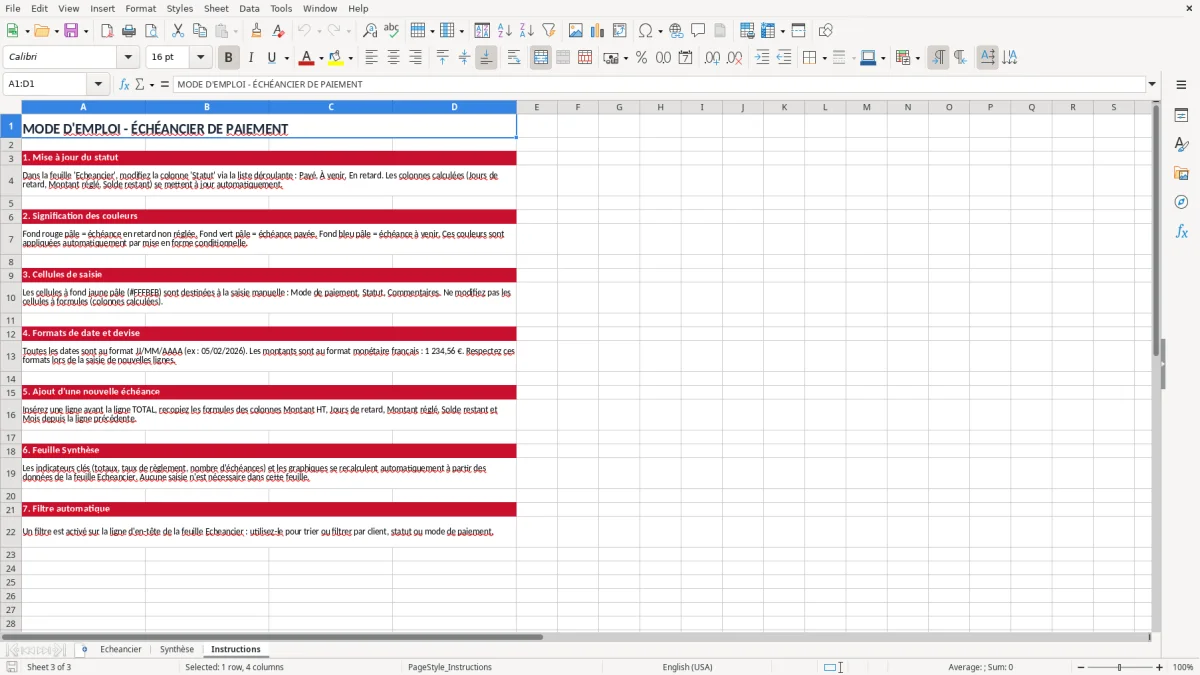This screenshot has height=675, width=1200.
Task: Click the formula input line
Action: click(x=658, y=84)
